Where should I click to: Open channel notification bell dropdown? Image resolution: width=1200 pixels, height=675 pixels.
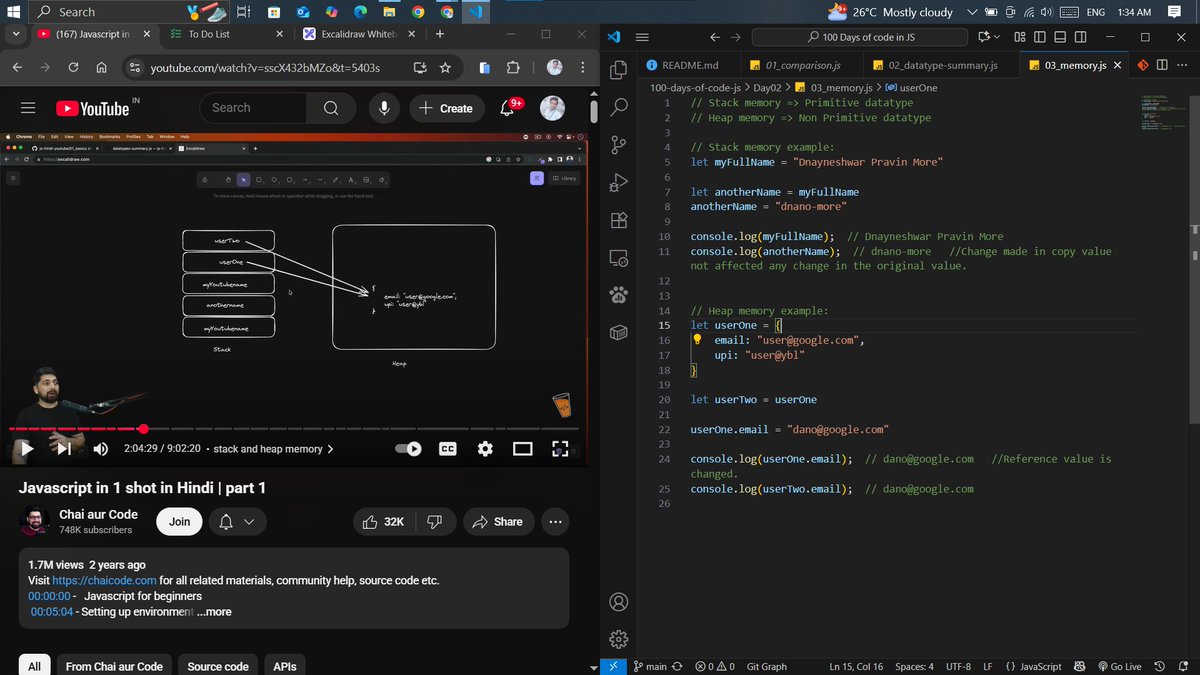(x=237, y=521)
